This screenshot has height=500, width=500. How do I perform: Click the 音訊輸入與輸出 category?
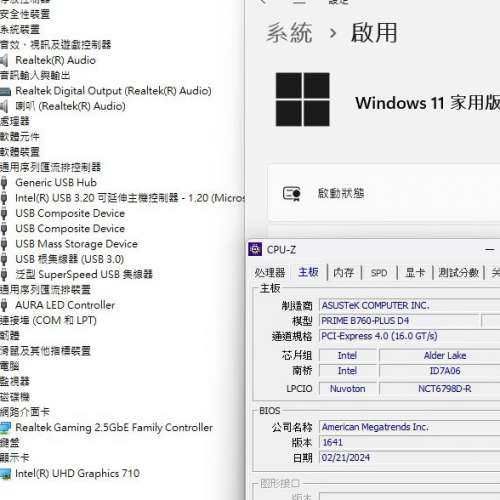[x=35, y=76]
